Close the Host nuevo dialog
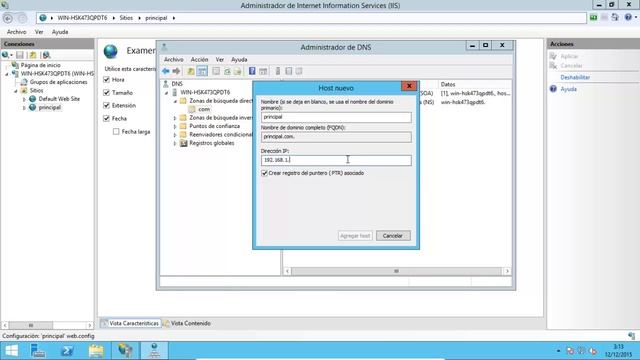 pyautogui.click(x=409, y=86)
